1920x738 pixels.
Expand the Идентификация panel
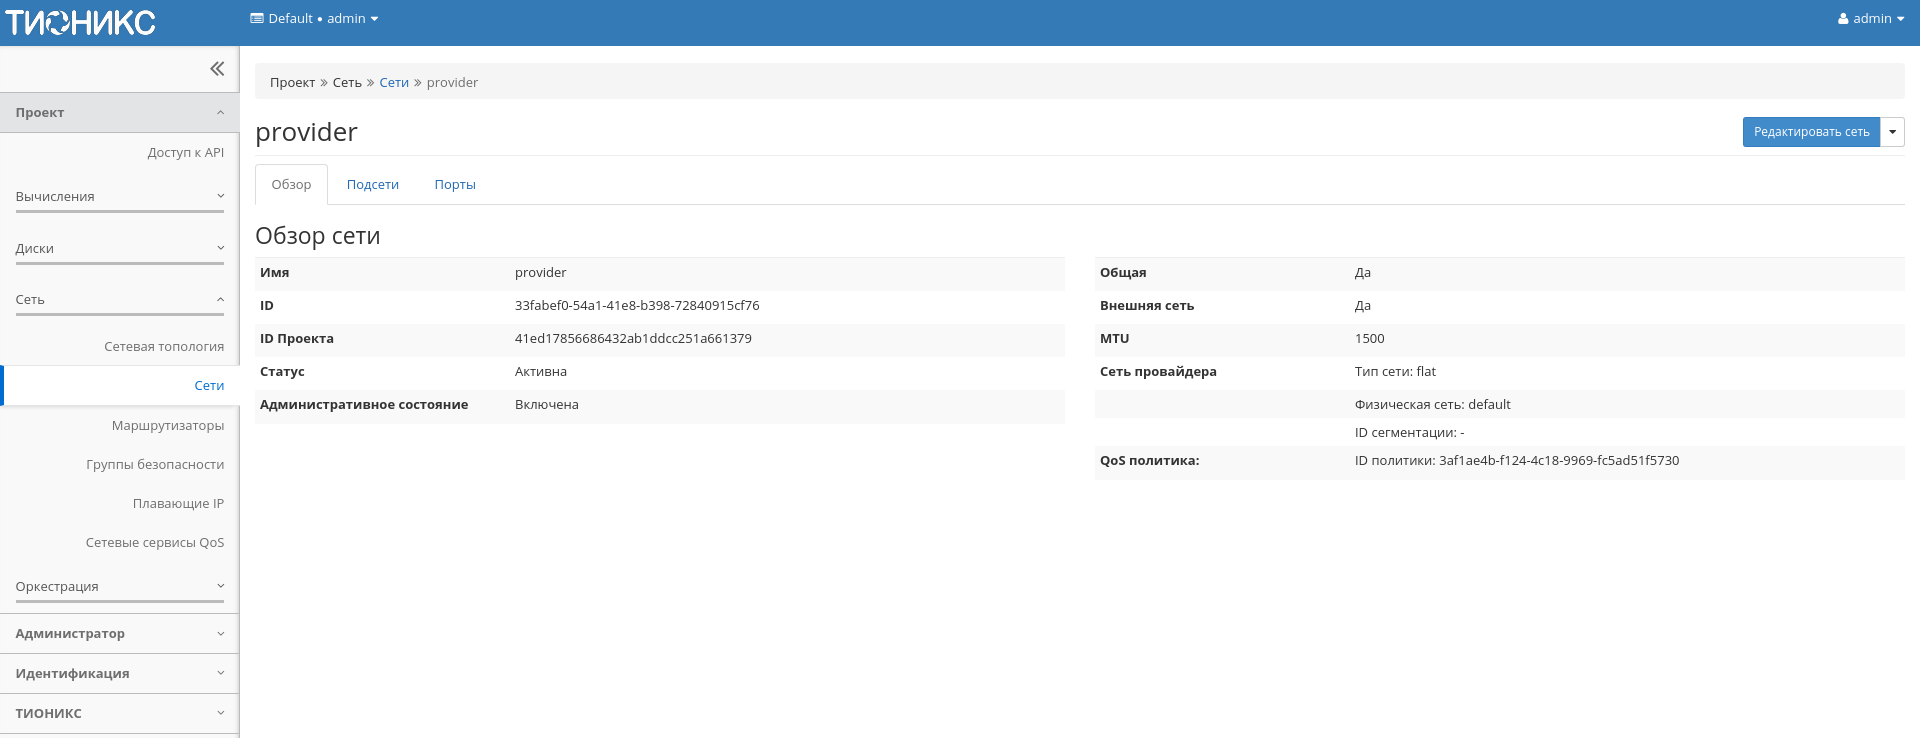[x=119, y=674]
